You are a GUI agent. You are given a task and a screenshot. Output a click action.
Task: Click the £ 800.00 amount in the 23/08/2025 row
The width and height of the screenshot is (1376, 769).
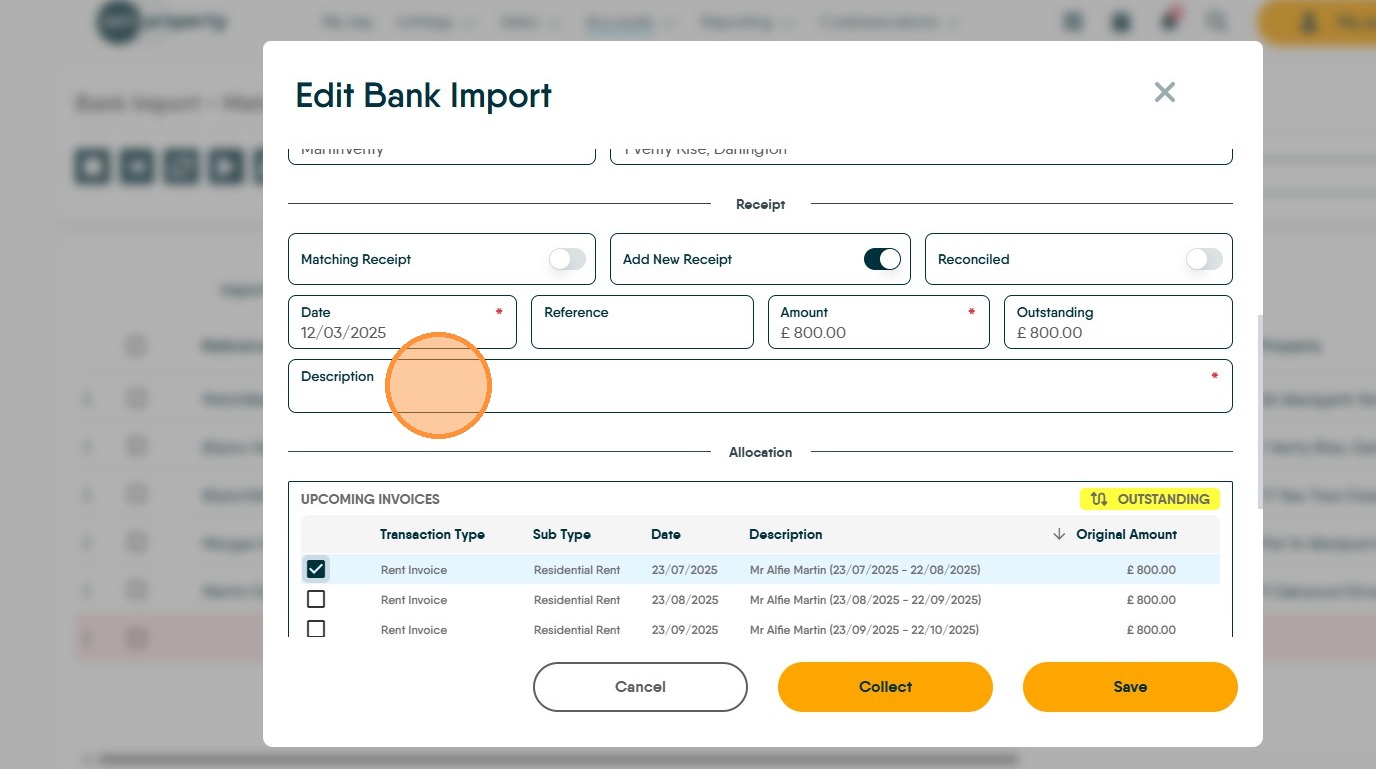click(1151, 600)
